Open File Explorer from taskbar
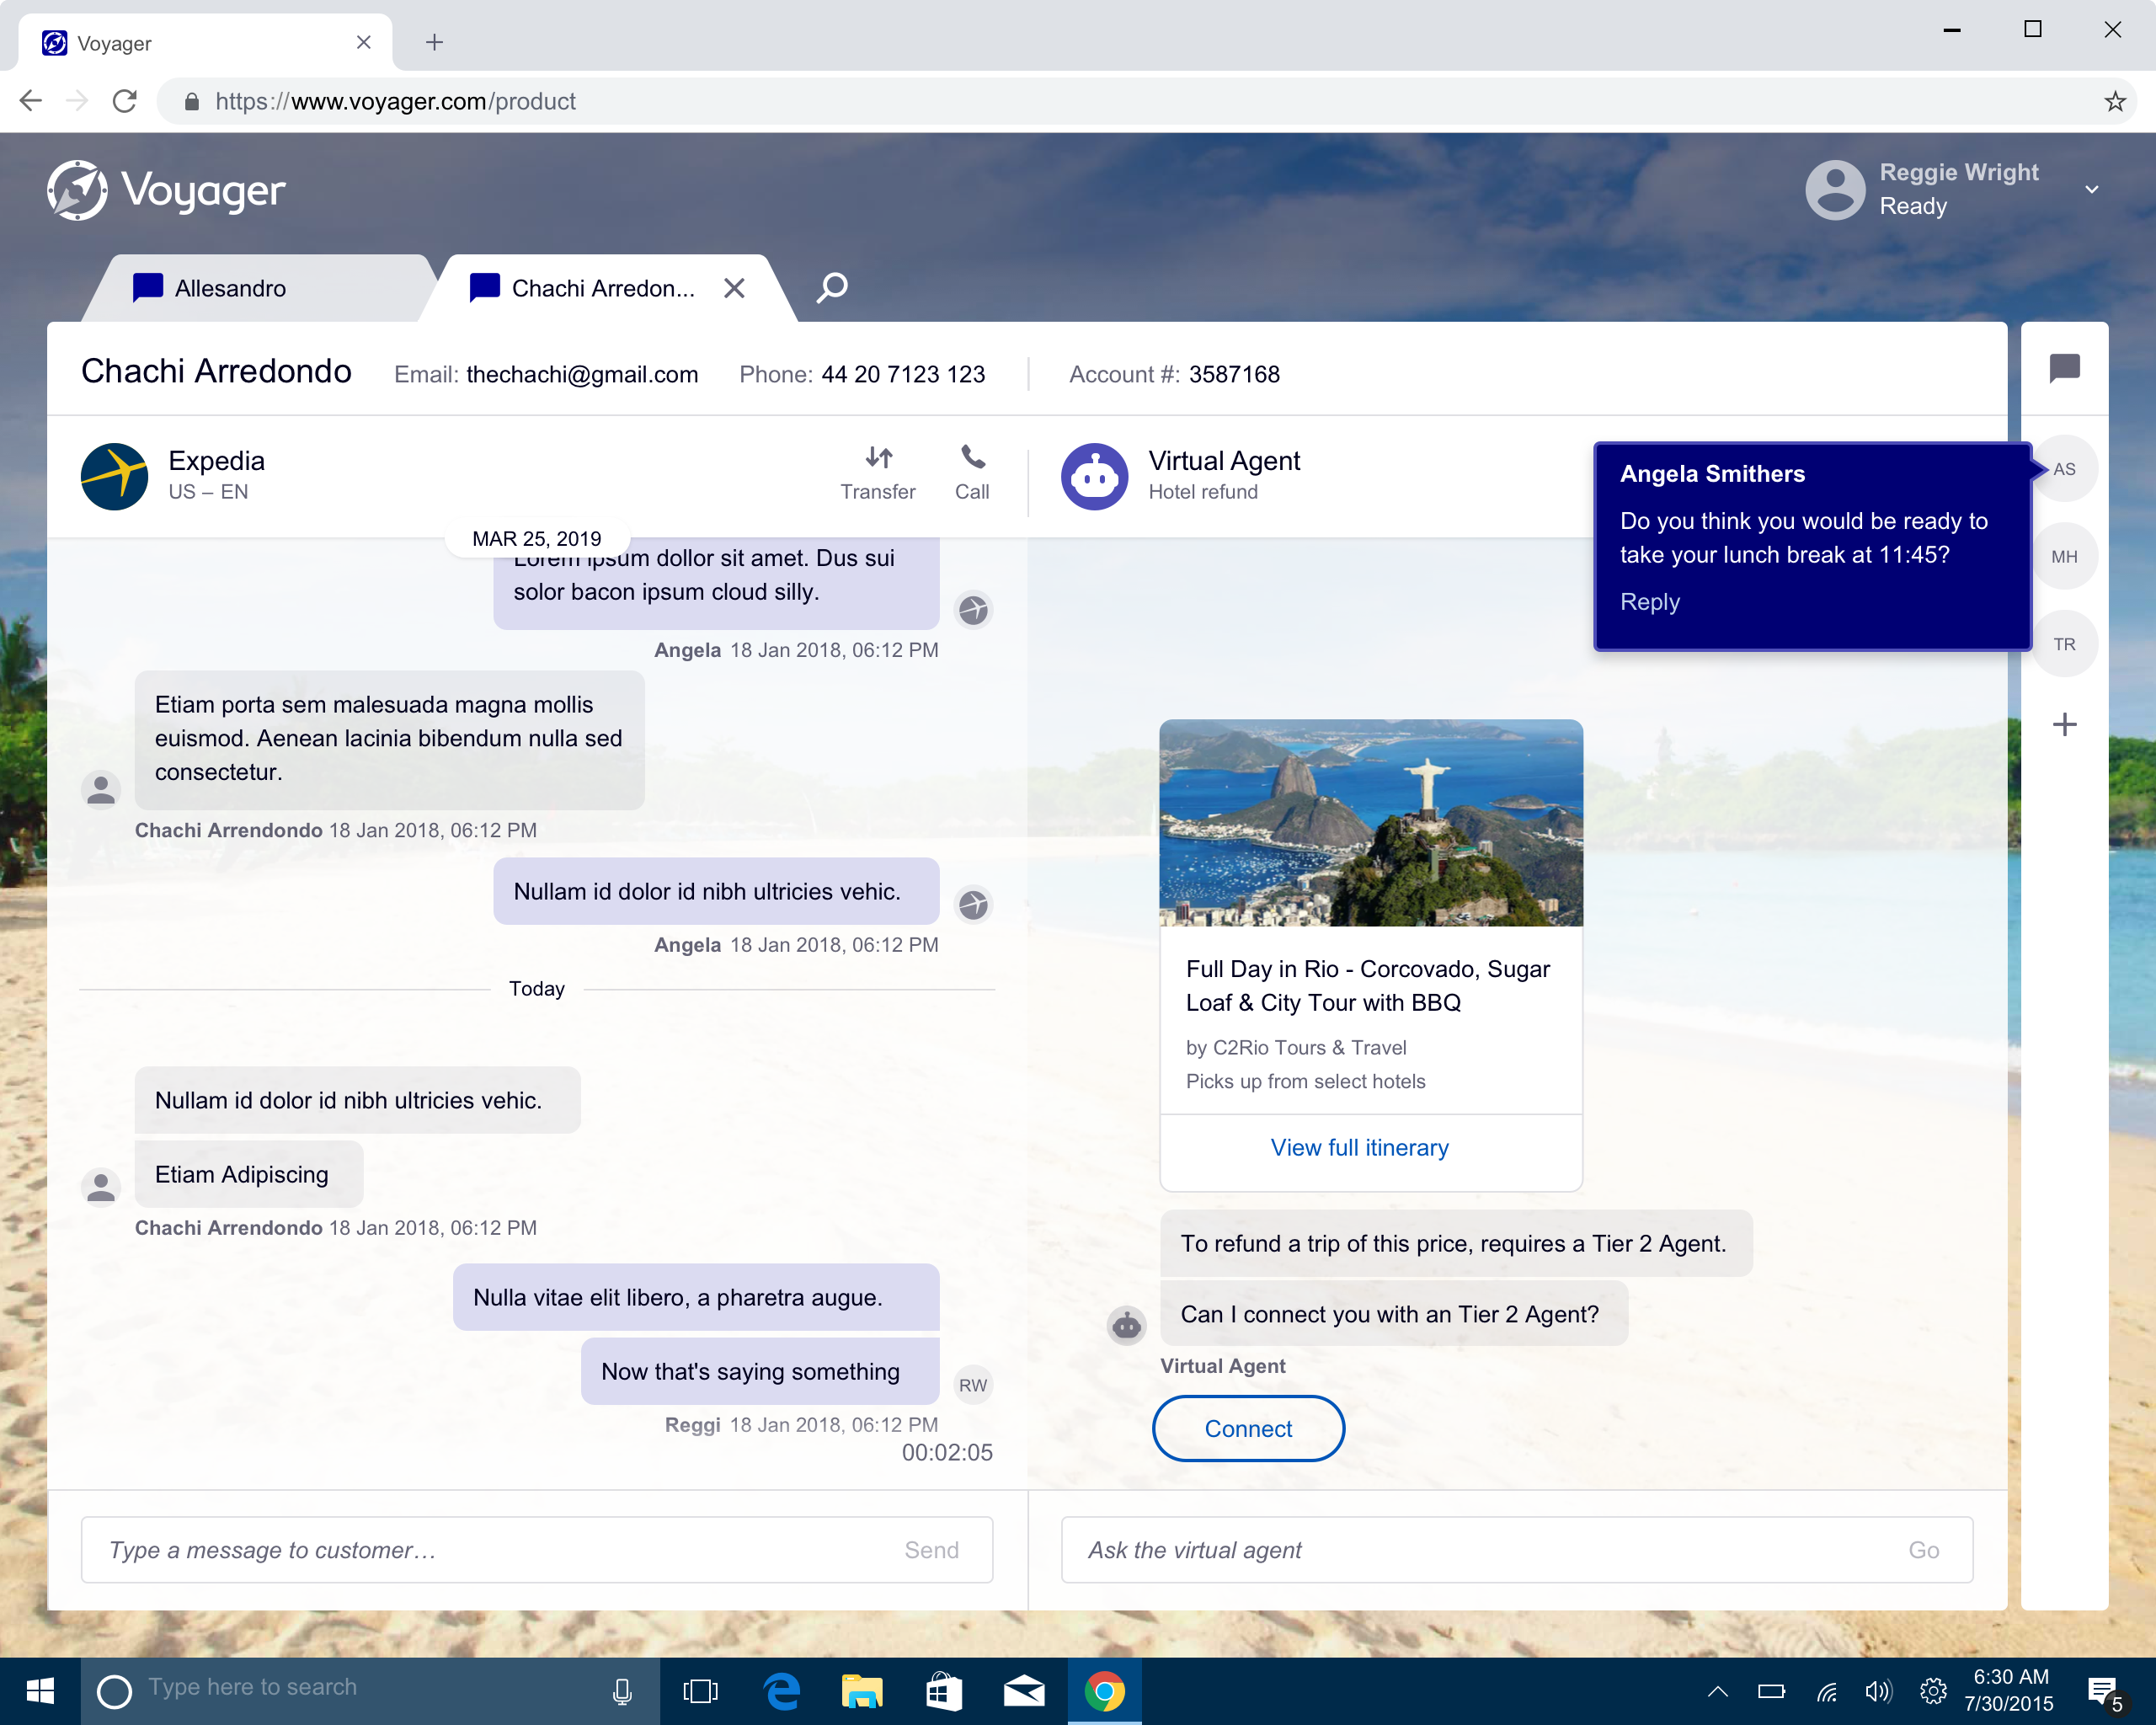This screenshot has height=1725, width=2156. tap(862, 1691)
